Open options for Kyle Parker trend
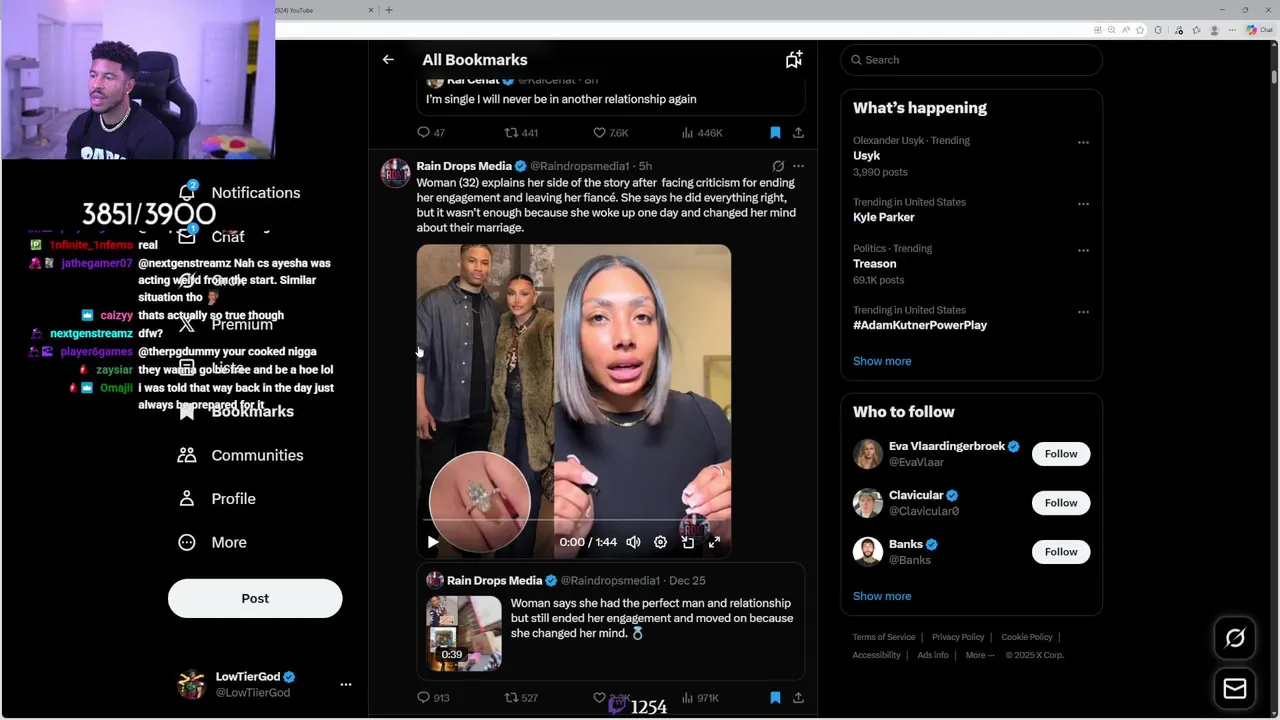This screenshot has height=720, width=1280. pos(1083,204)
